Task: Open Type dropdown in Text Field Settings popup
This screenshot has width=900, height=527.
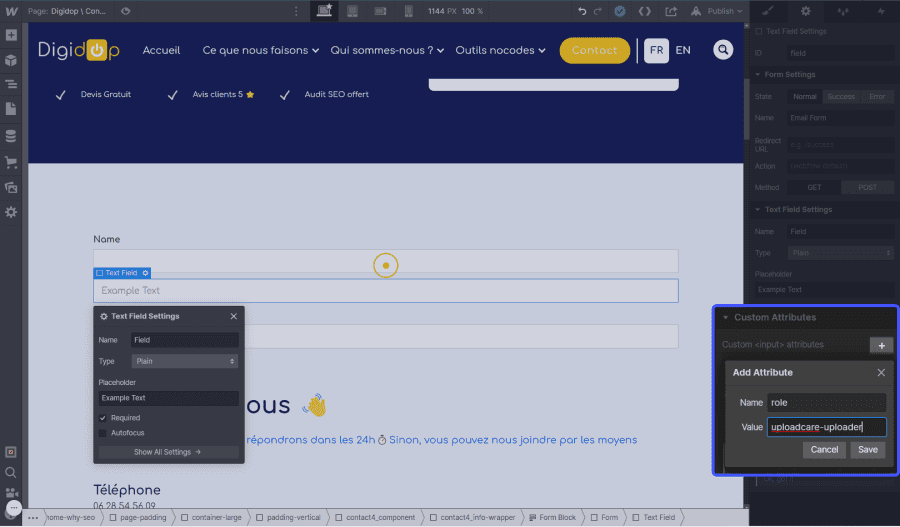Action: 185,361
